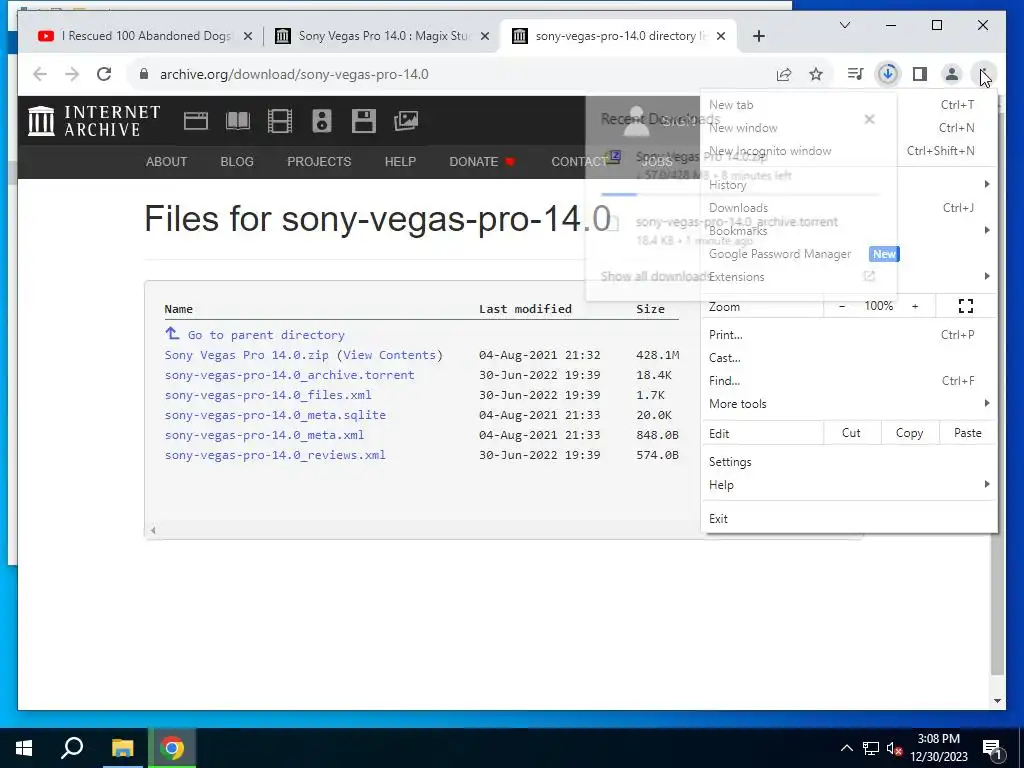Reload the page with the refresh icon

(104, 74)
